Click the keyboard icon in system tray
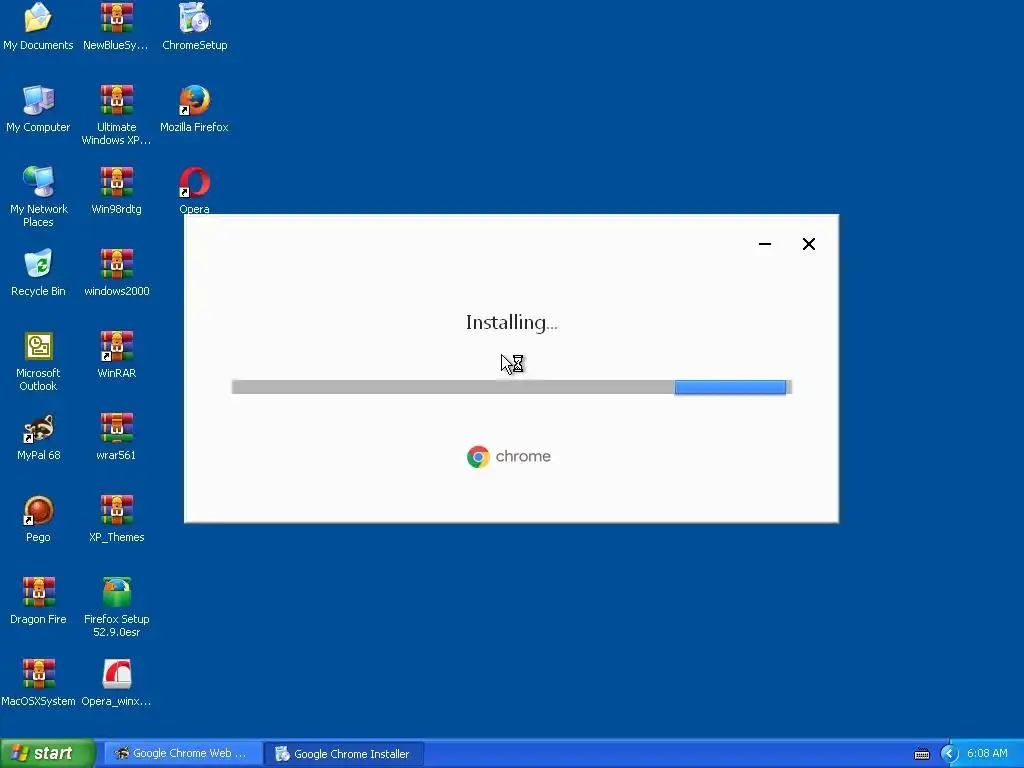 coord(921,754)
